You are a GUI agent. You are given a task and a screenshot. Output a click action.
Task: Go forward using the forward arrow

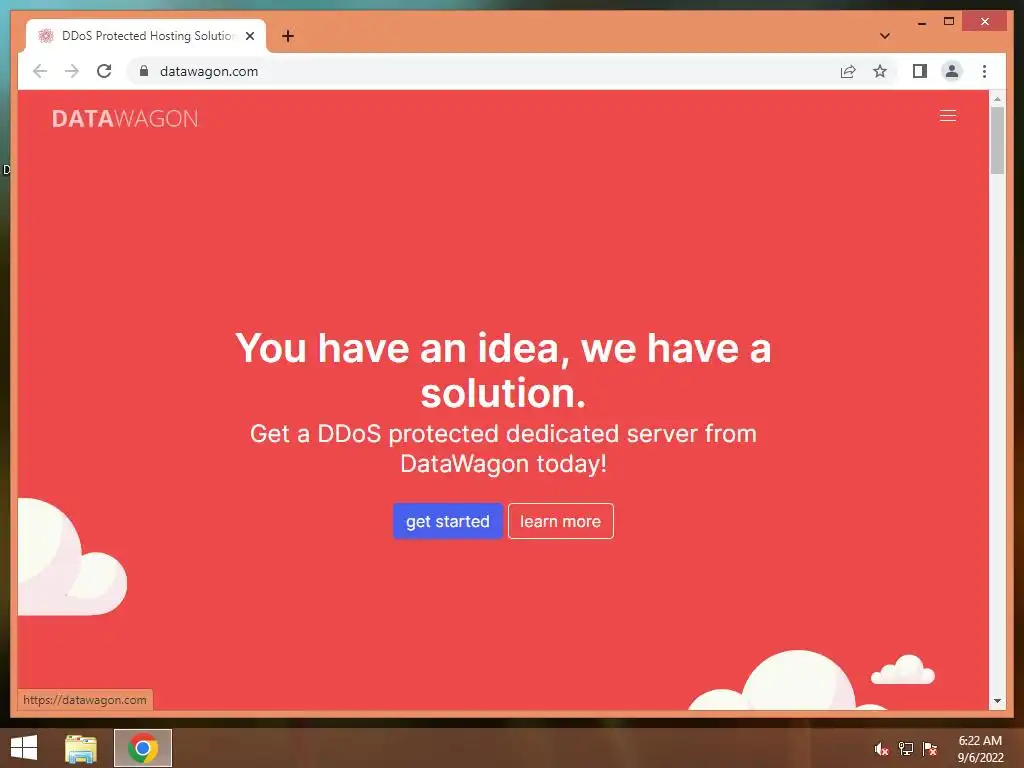click(x=72, y=71)
